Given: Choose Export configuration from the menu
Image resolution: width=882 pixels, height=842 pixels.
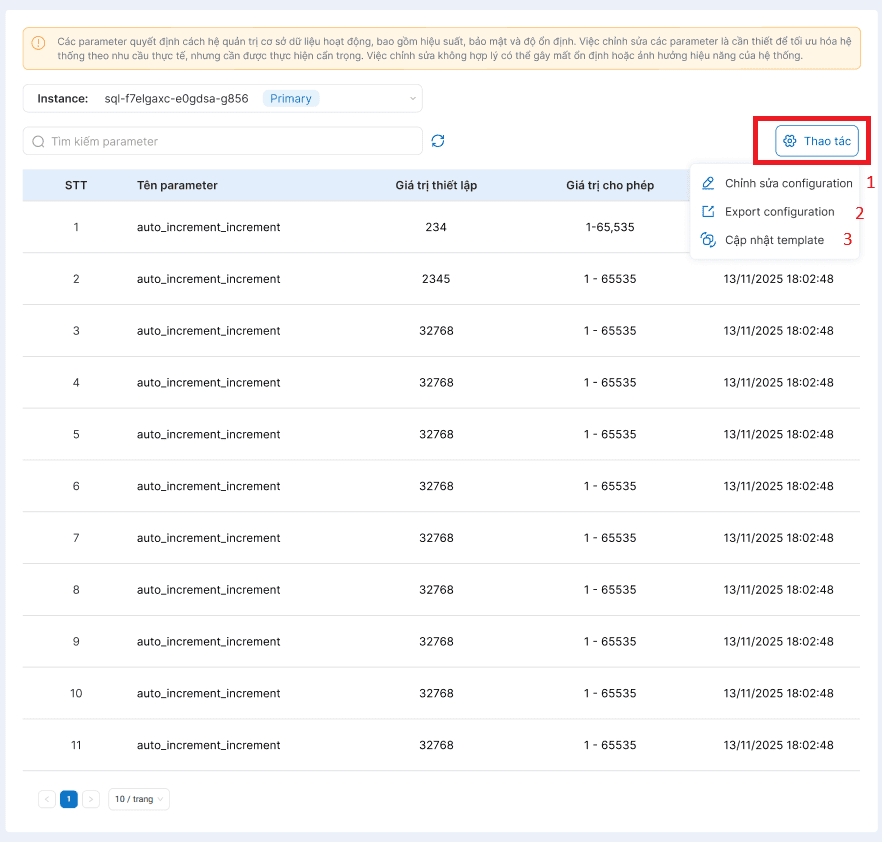Looking at the screenshot, I should click(x=779, y=212).
